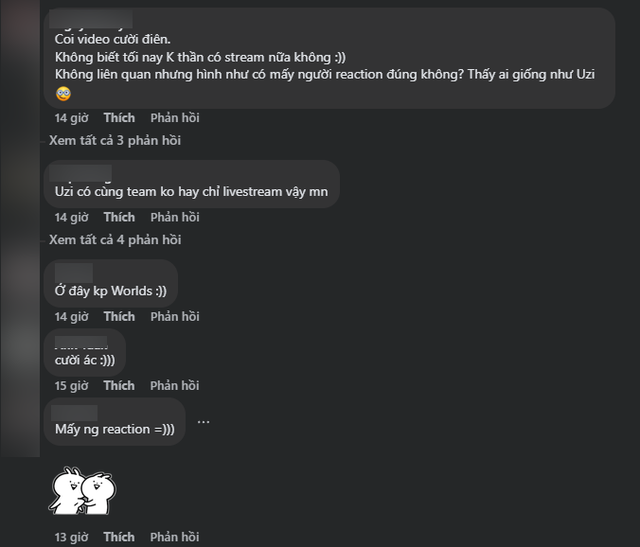Like the 'Coi video cười điên' comment with Thích
This screenshot has width=640, height=547.
tap(119, 117)
